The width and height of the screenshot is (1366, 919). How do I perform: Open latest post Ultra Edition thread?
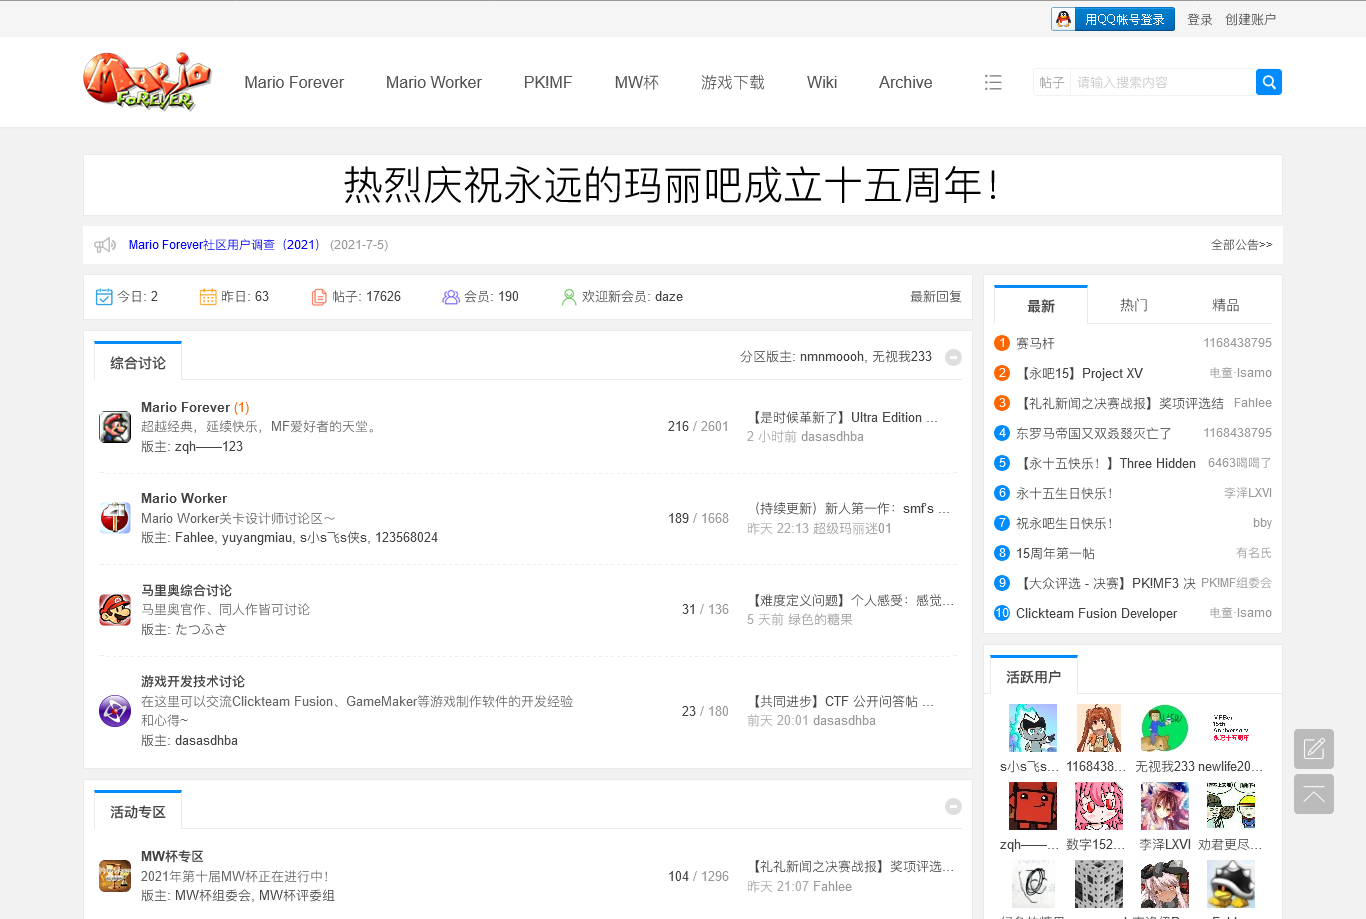(x=842, y=417)
